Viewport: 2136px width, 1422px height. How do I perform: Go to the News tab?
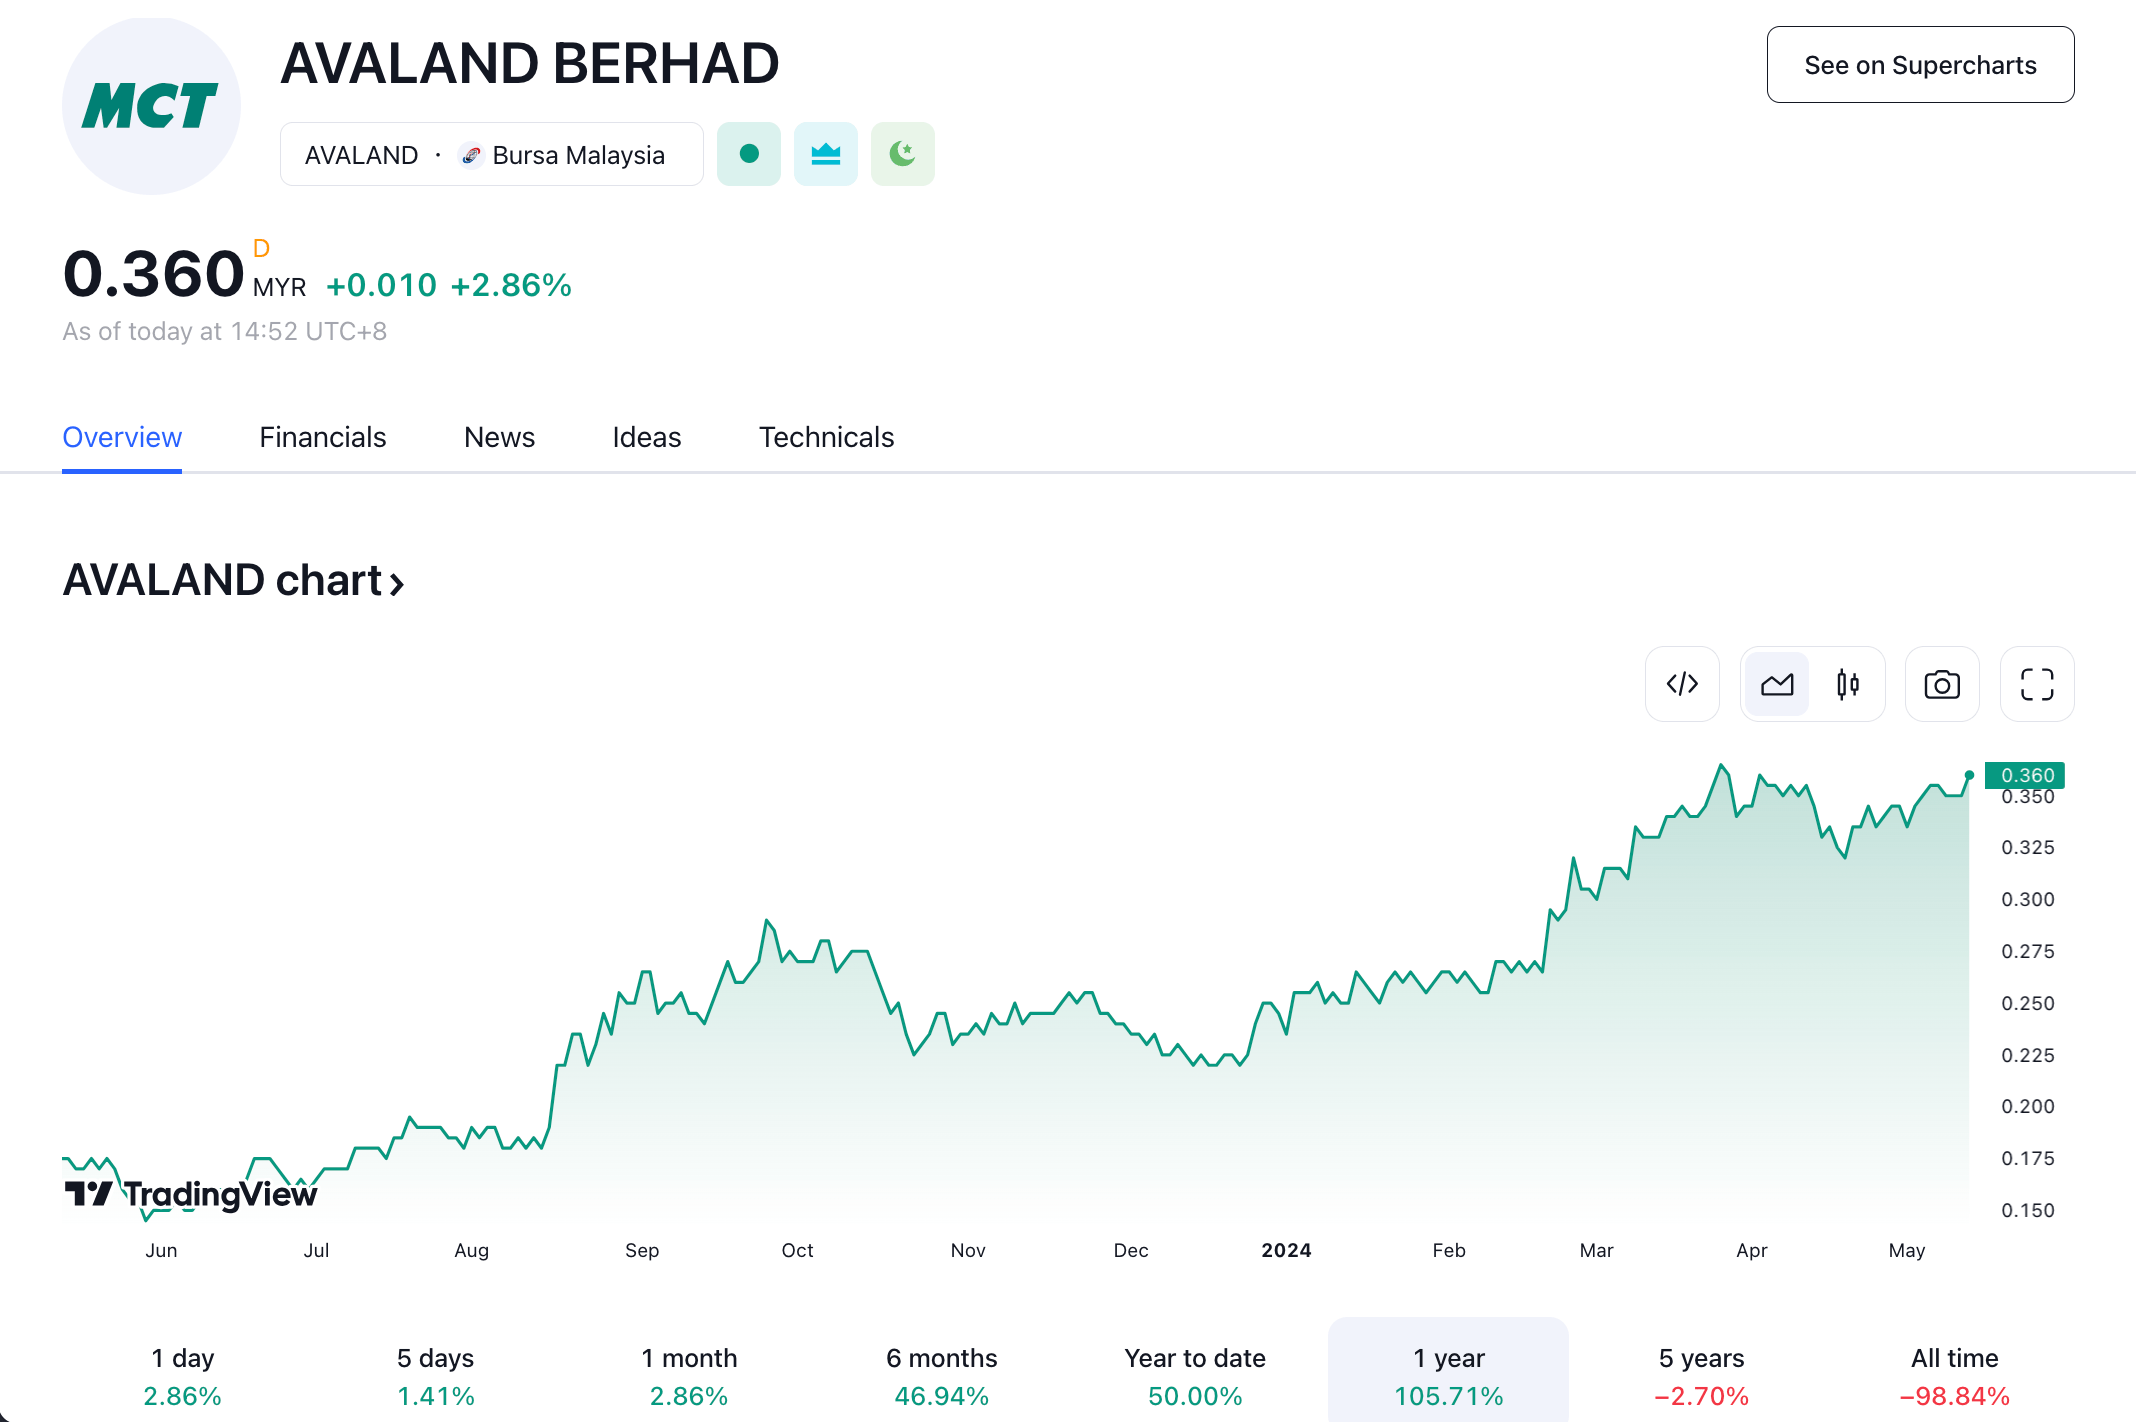pos(499,437)
